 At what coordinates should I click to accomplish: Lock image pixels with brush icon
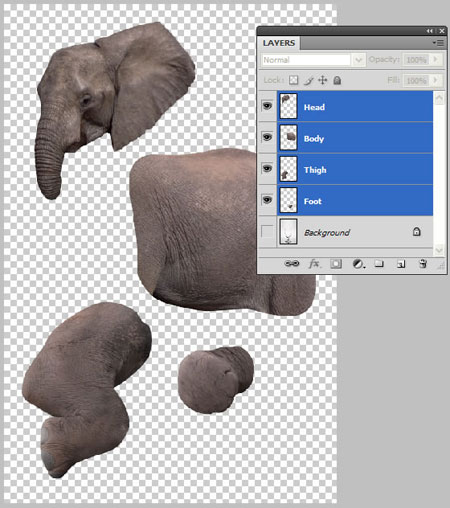309,80
